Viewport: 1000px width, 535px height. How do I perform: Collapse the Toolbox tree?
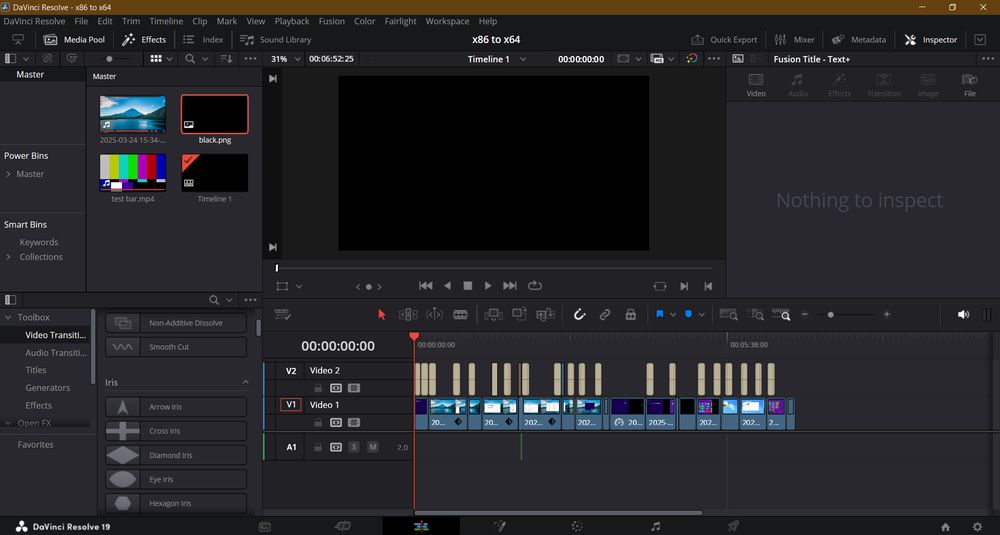(x=8, y=317)
